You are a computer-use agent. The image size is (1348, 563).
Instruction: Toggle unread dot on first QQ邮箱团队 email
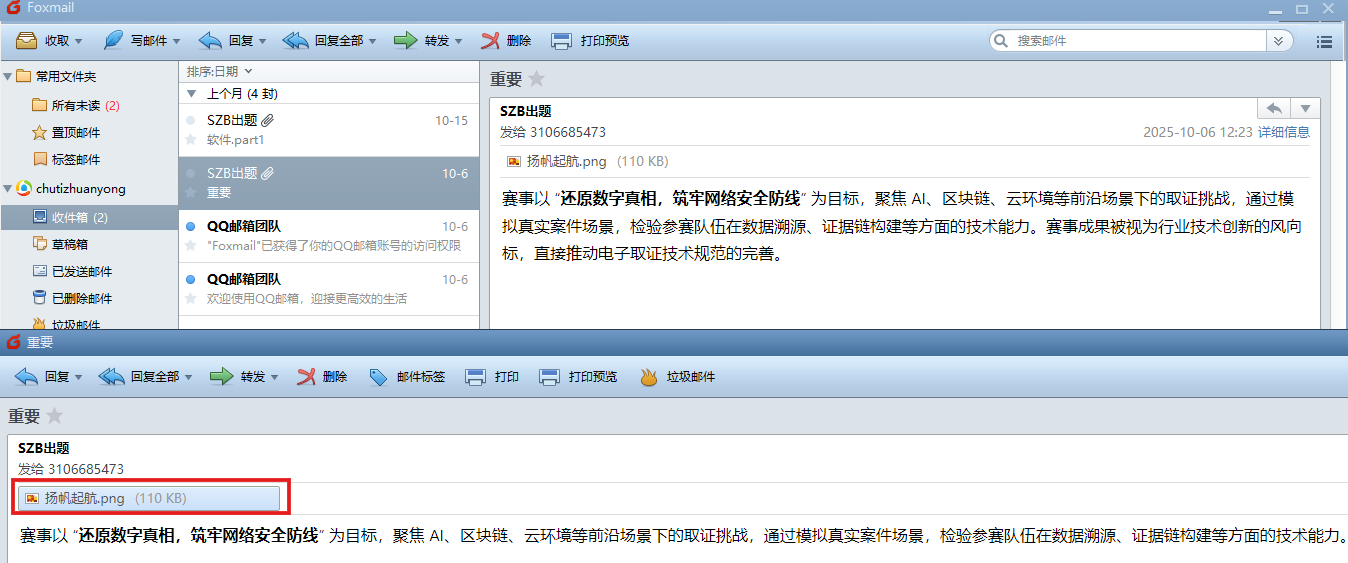[191, 227]
